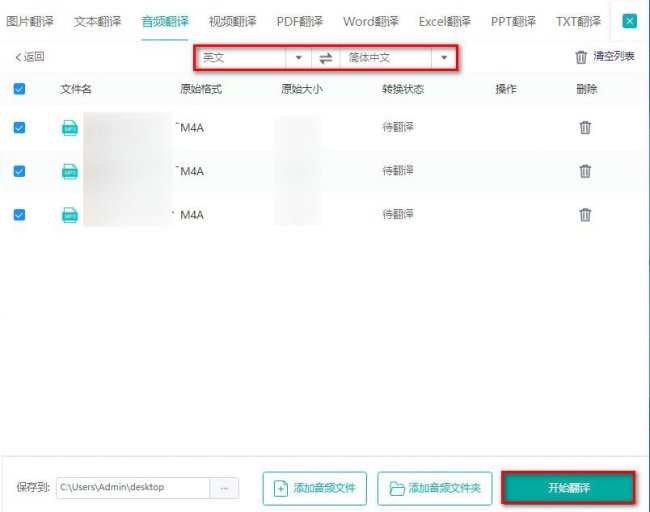Click third row's 待翻译 status
650x512 pixels.
[x=398, y=214]
